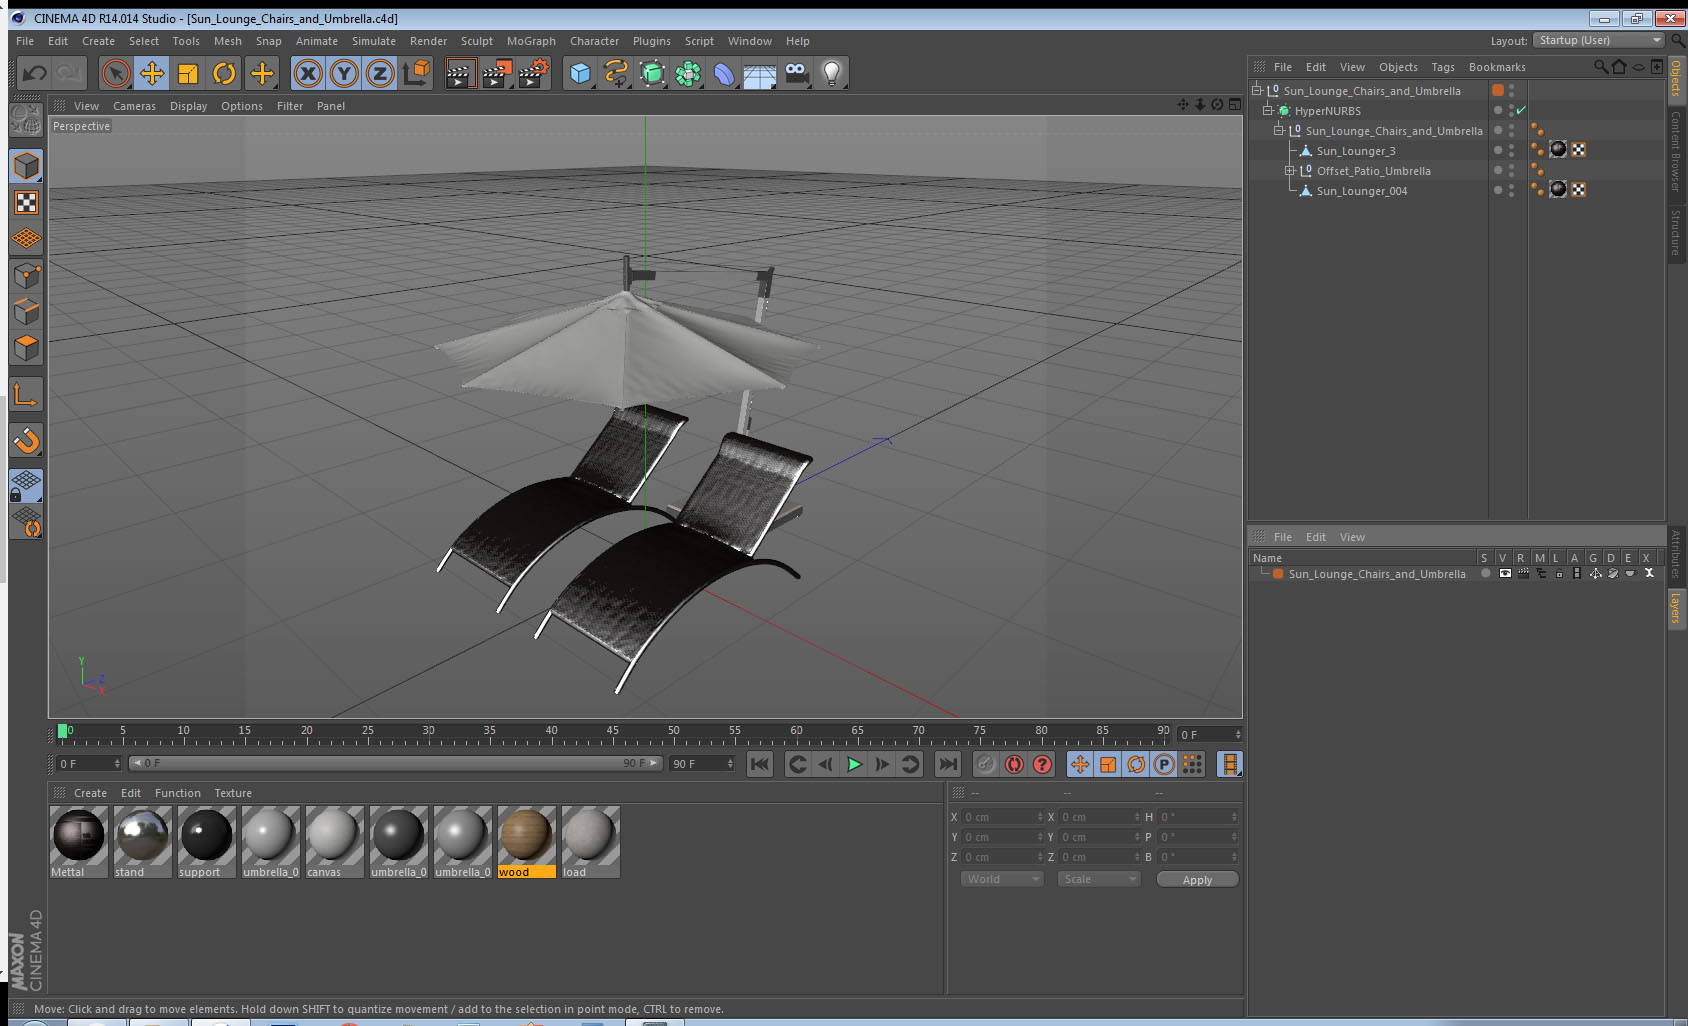Add a Cube primitive object
This screenshot has width=1688, height=1026.
click(x=580, y=73)
